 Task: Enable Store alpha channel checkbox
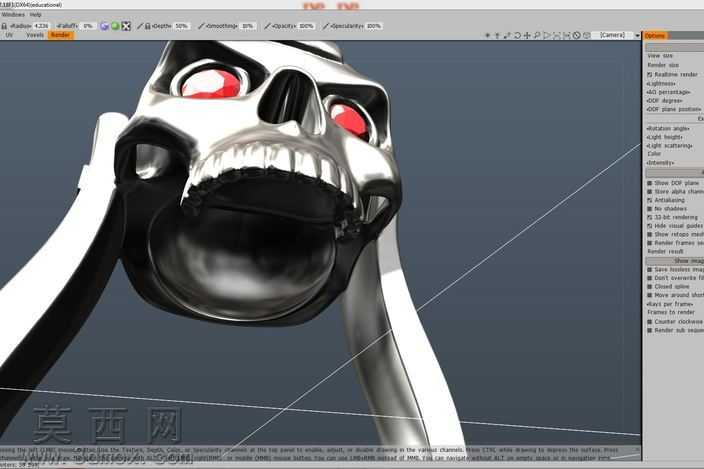(x=649, y=192)
